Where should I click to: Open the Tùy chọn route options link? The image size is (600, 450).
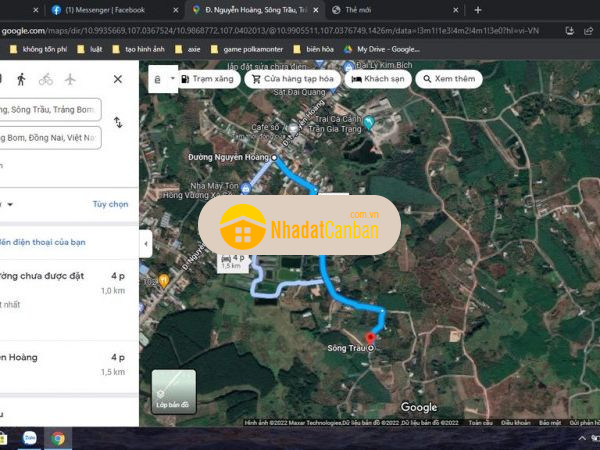point(110,203)
